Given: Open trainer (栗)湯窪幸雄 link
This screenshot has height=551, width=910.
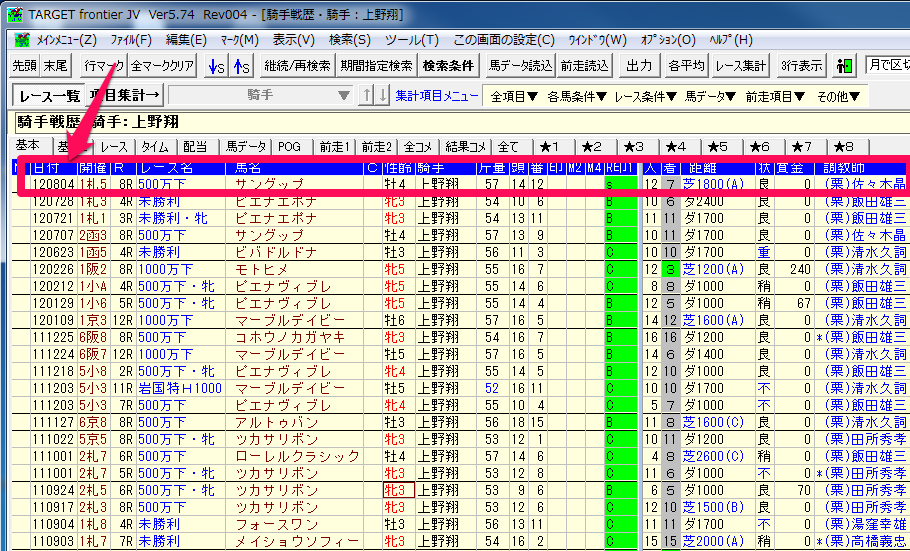Looking at the screenshot, I should [865, 525].
